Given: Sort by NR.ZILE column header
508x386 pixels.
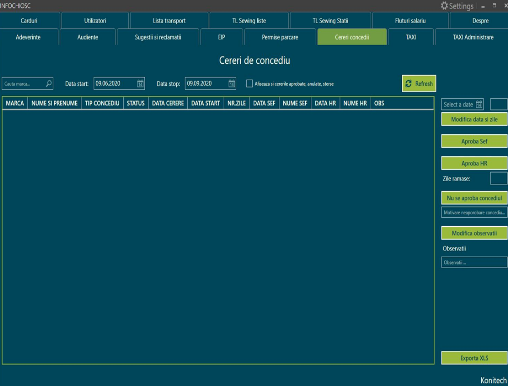Looking at the screenshot, I should click(237, 103).
